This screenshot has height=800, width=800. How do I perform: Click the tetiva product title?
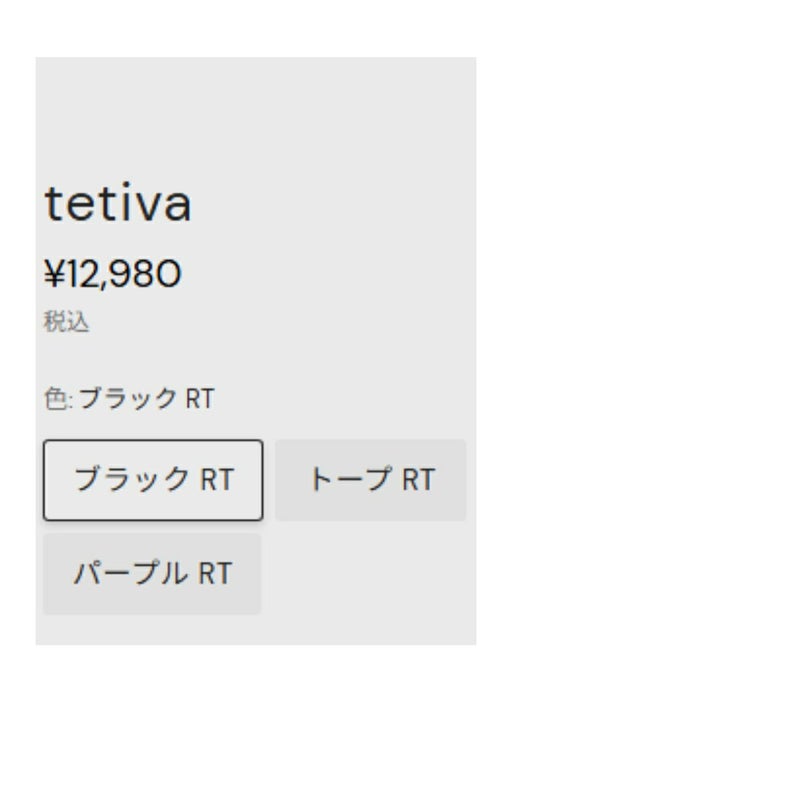pyautogui.click(x=118, y=204)
